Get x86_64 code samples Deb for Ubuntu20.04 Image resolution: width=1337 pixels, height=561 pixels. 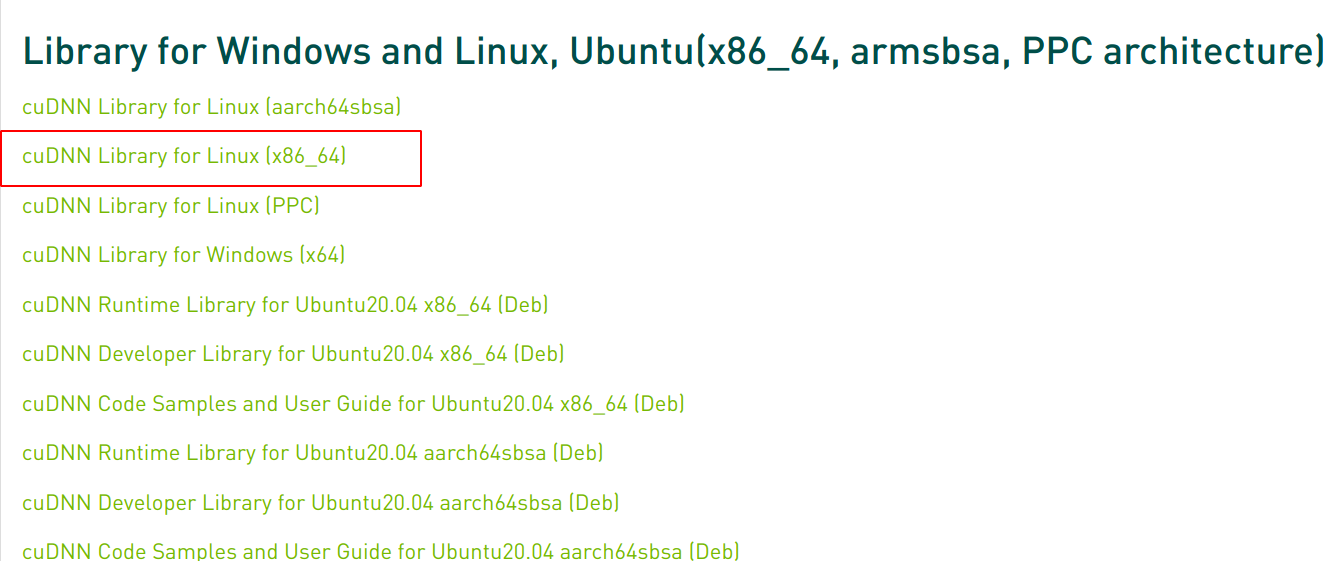[353, 404]
